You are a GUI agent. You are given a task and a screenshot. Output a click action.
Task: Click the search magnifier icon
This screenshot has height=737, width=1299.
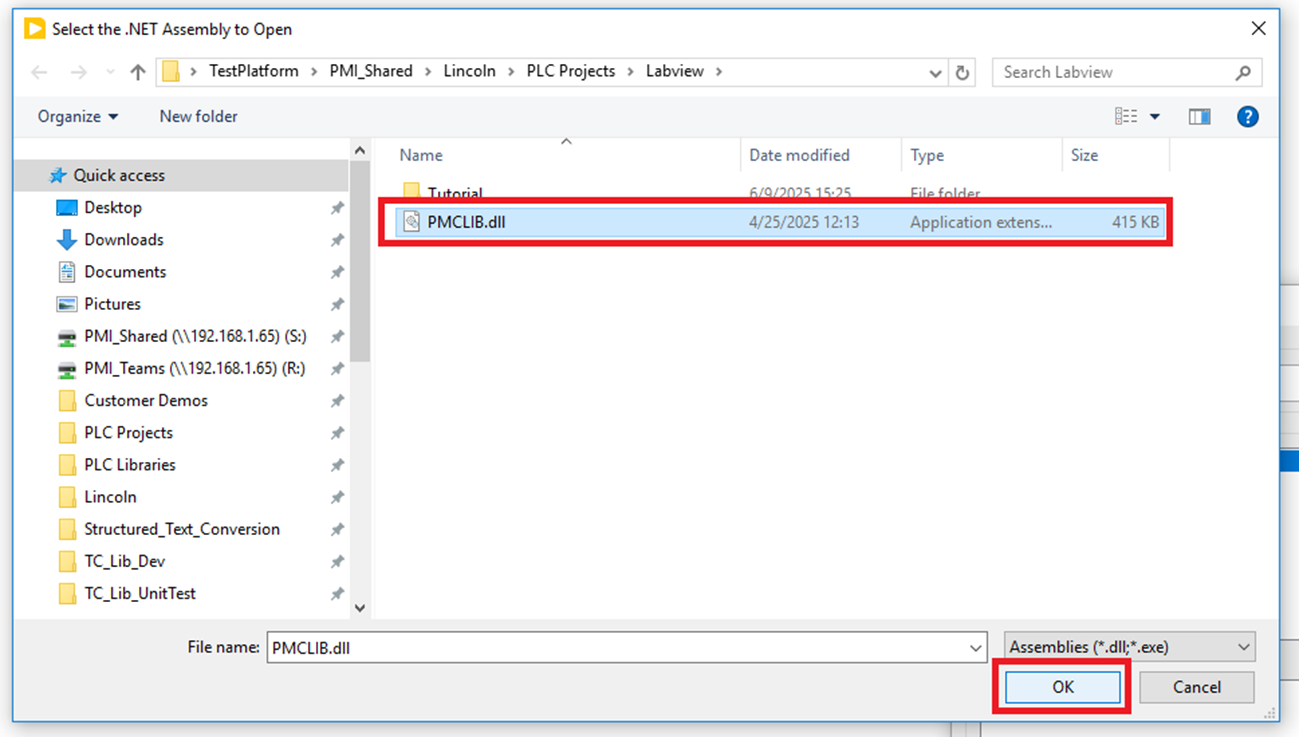(1243, 72)
